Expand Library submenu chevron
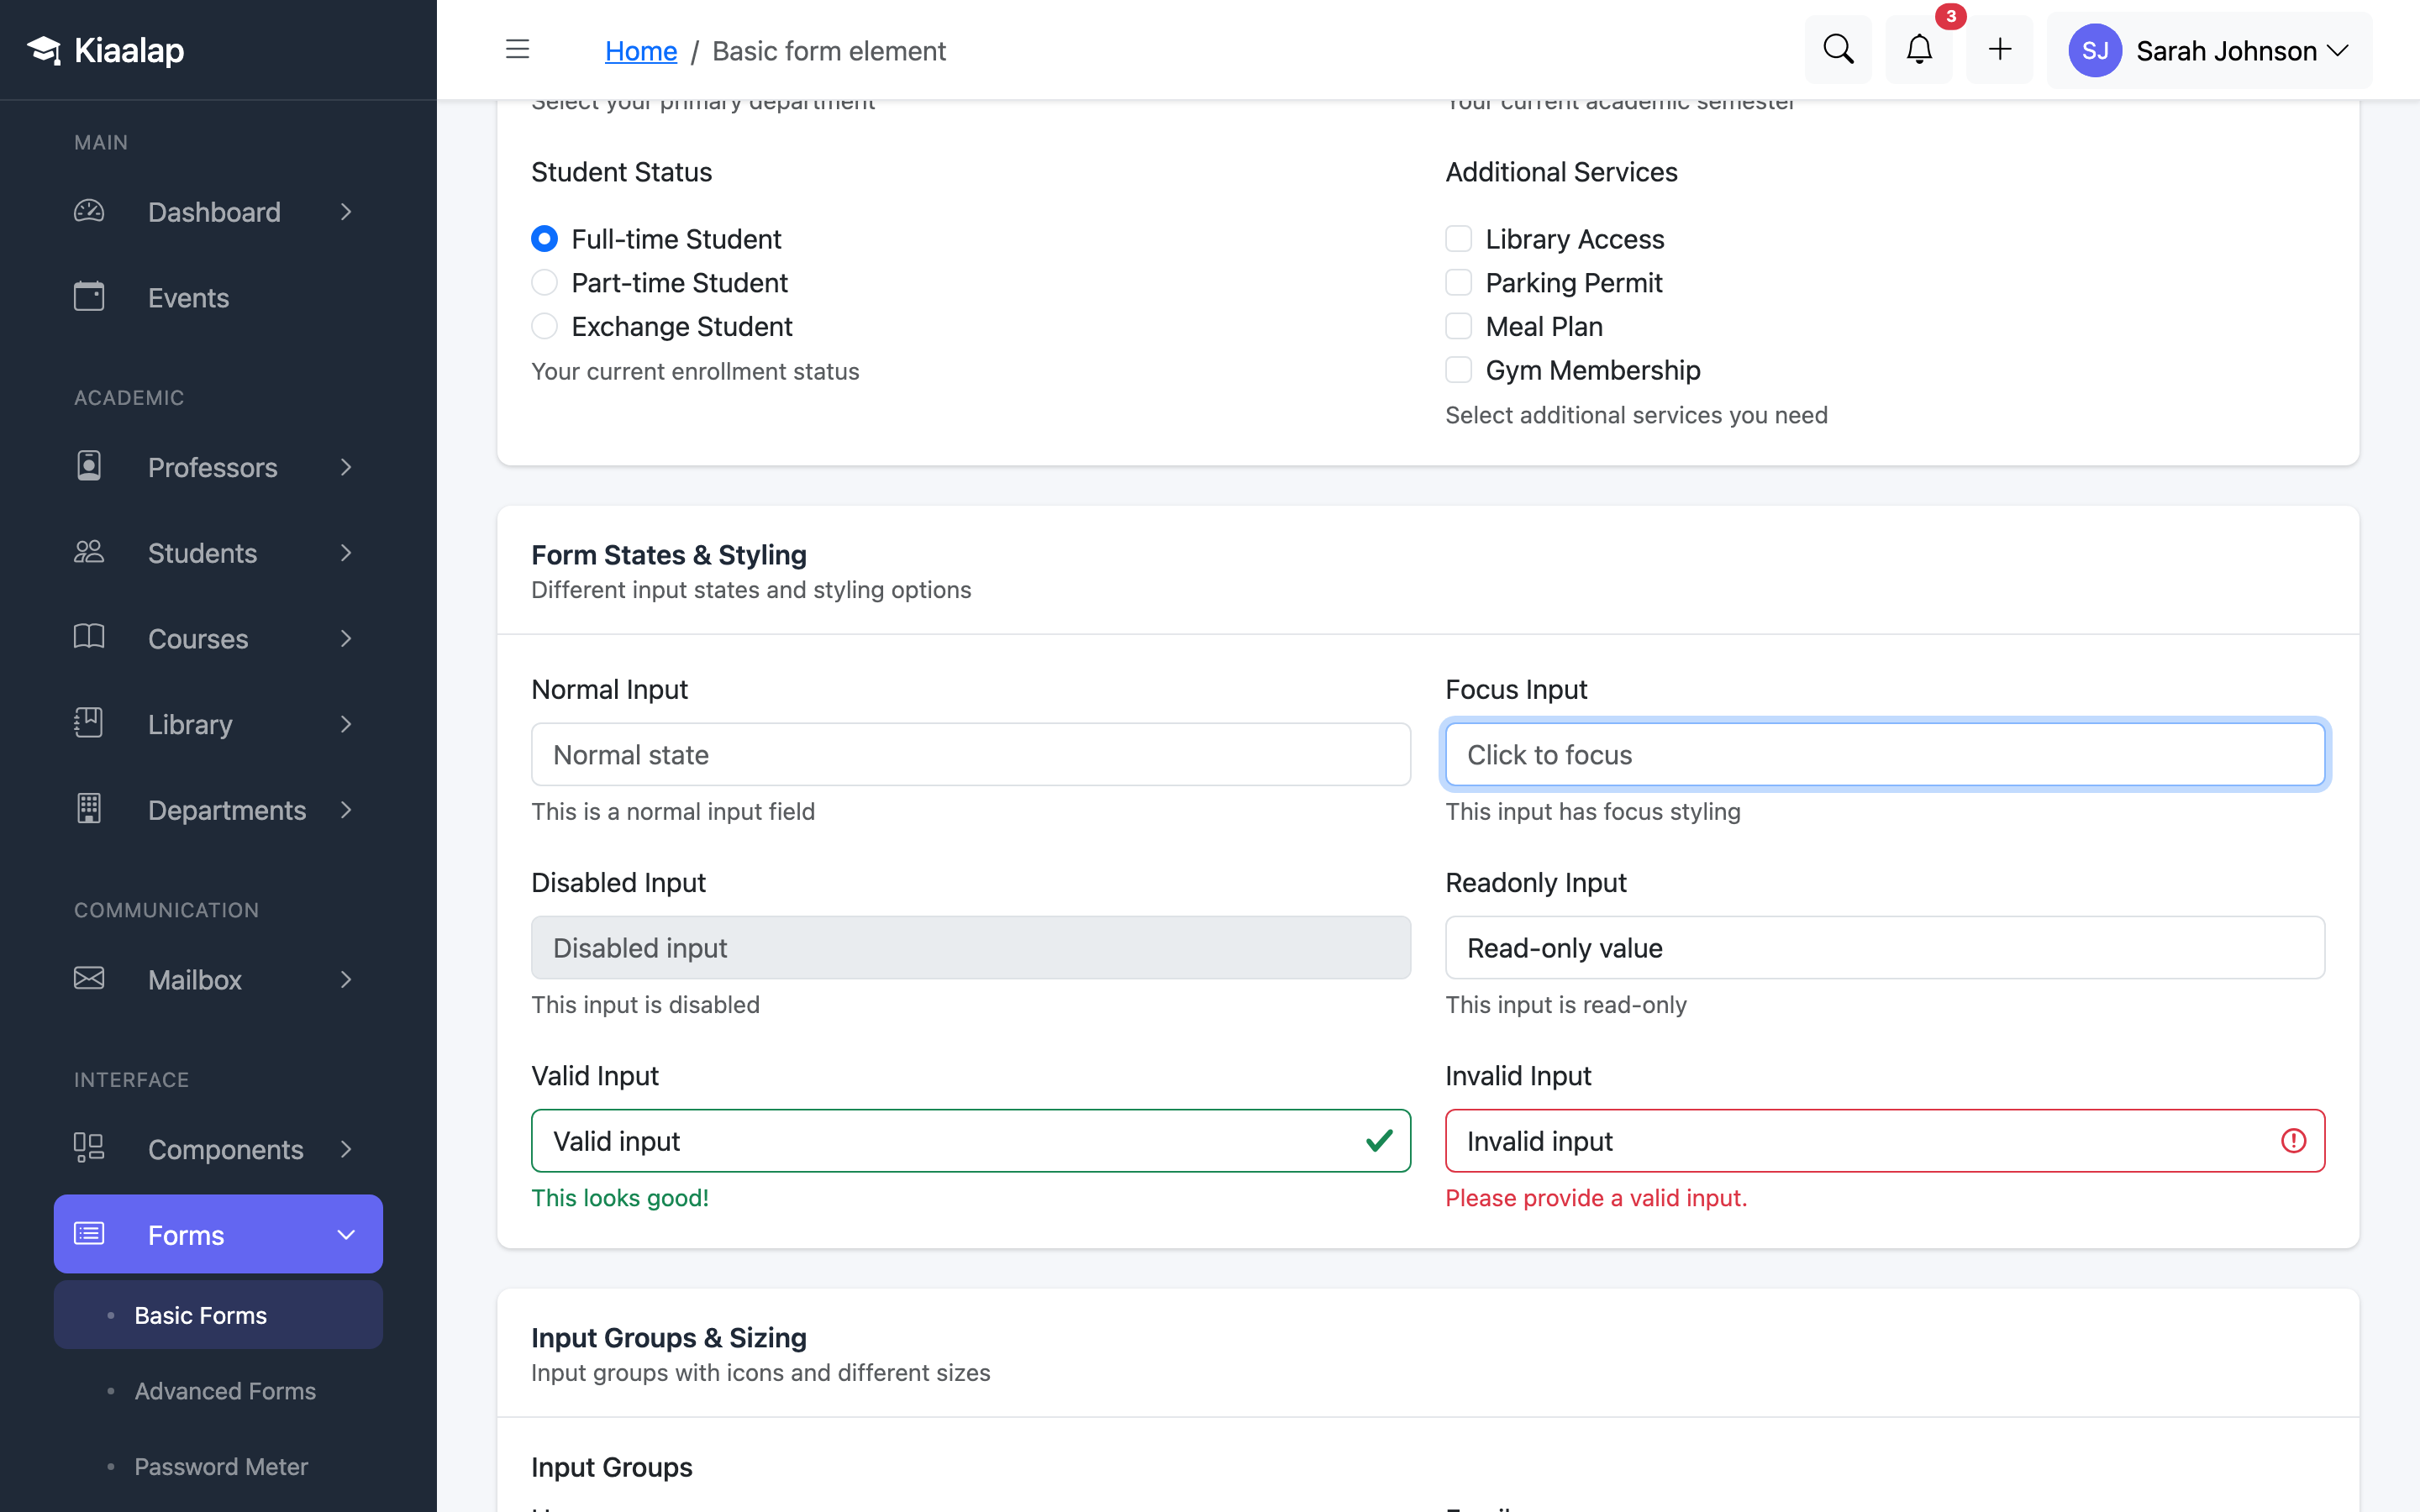Image resolution: width=2420 pixels, height=1512 pixels. click(346, 724)
